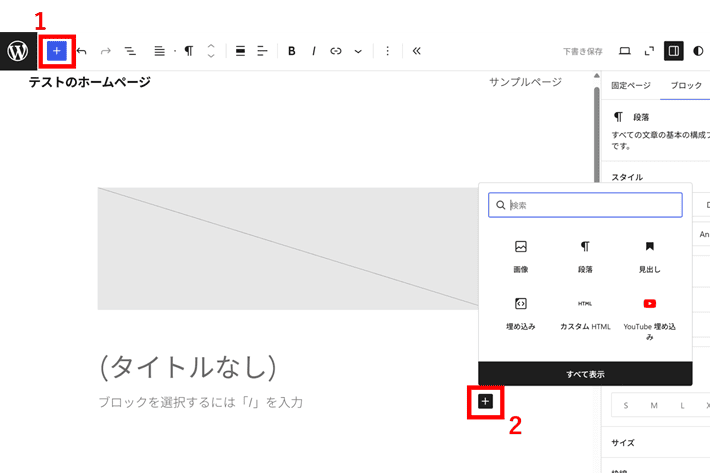Redo the last undone change

point(106,51)
